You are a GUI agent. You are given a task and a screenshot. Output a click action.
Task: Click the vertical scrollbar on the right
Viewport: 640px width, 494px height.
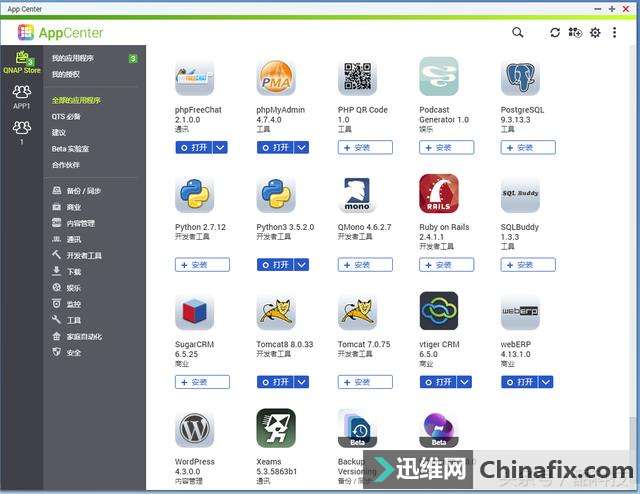(633, 250)
